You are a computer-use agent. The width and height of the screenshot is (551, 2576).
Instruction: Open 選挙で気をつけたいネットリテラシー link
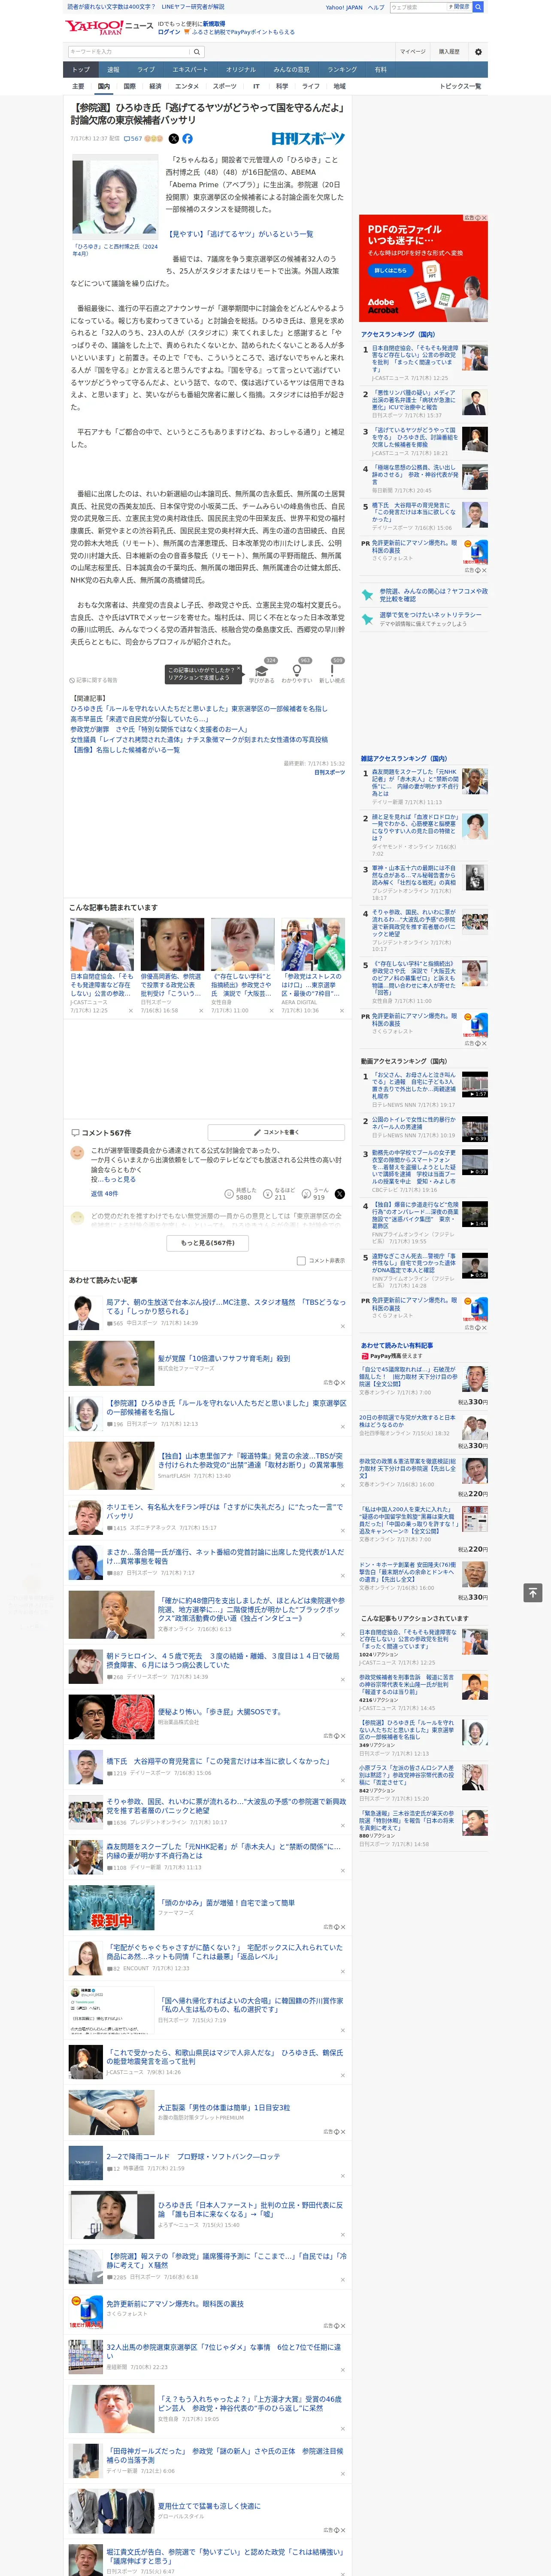430,615
